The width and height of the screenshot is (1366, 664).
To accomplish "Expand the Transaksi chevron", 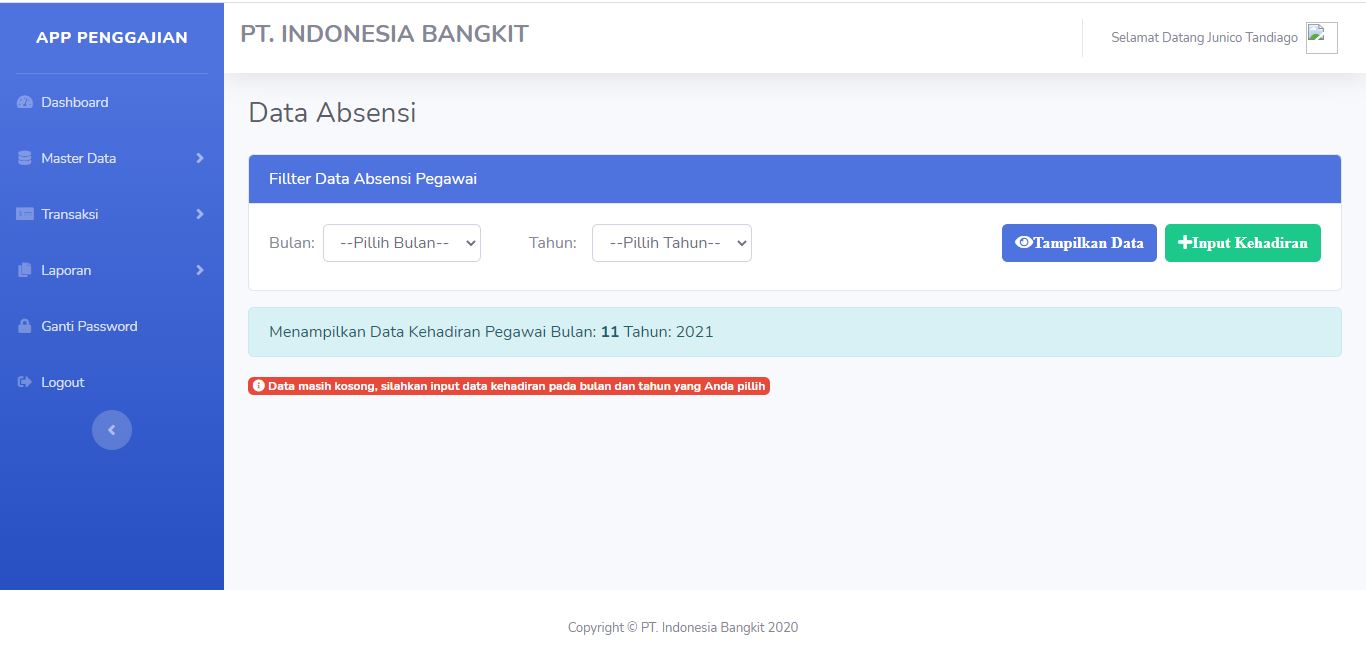I will [x=198, y=213].
